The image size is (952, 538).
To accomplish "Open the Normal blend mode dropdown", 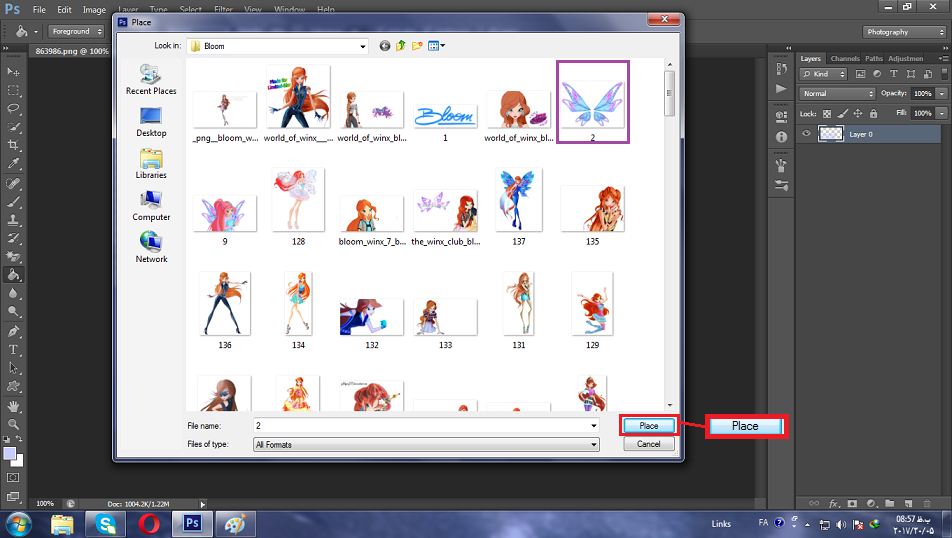I will (838, 94).
